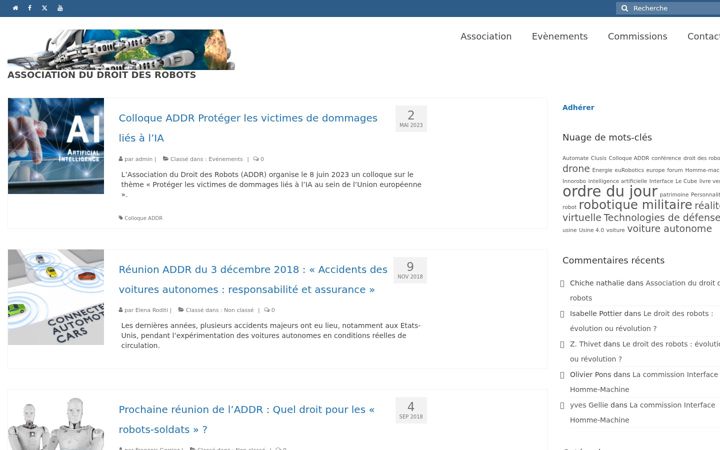Select the Automate keyword tag
Image resolution: width=720 pixels, height=450 pixels.
click(575, 158)
